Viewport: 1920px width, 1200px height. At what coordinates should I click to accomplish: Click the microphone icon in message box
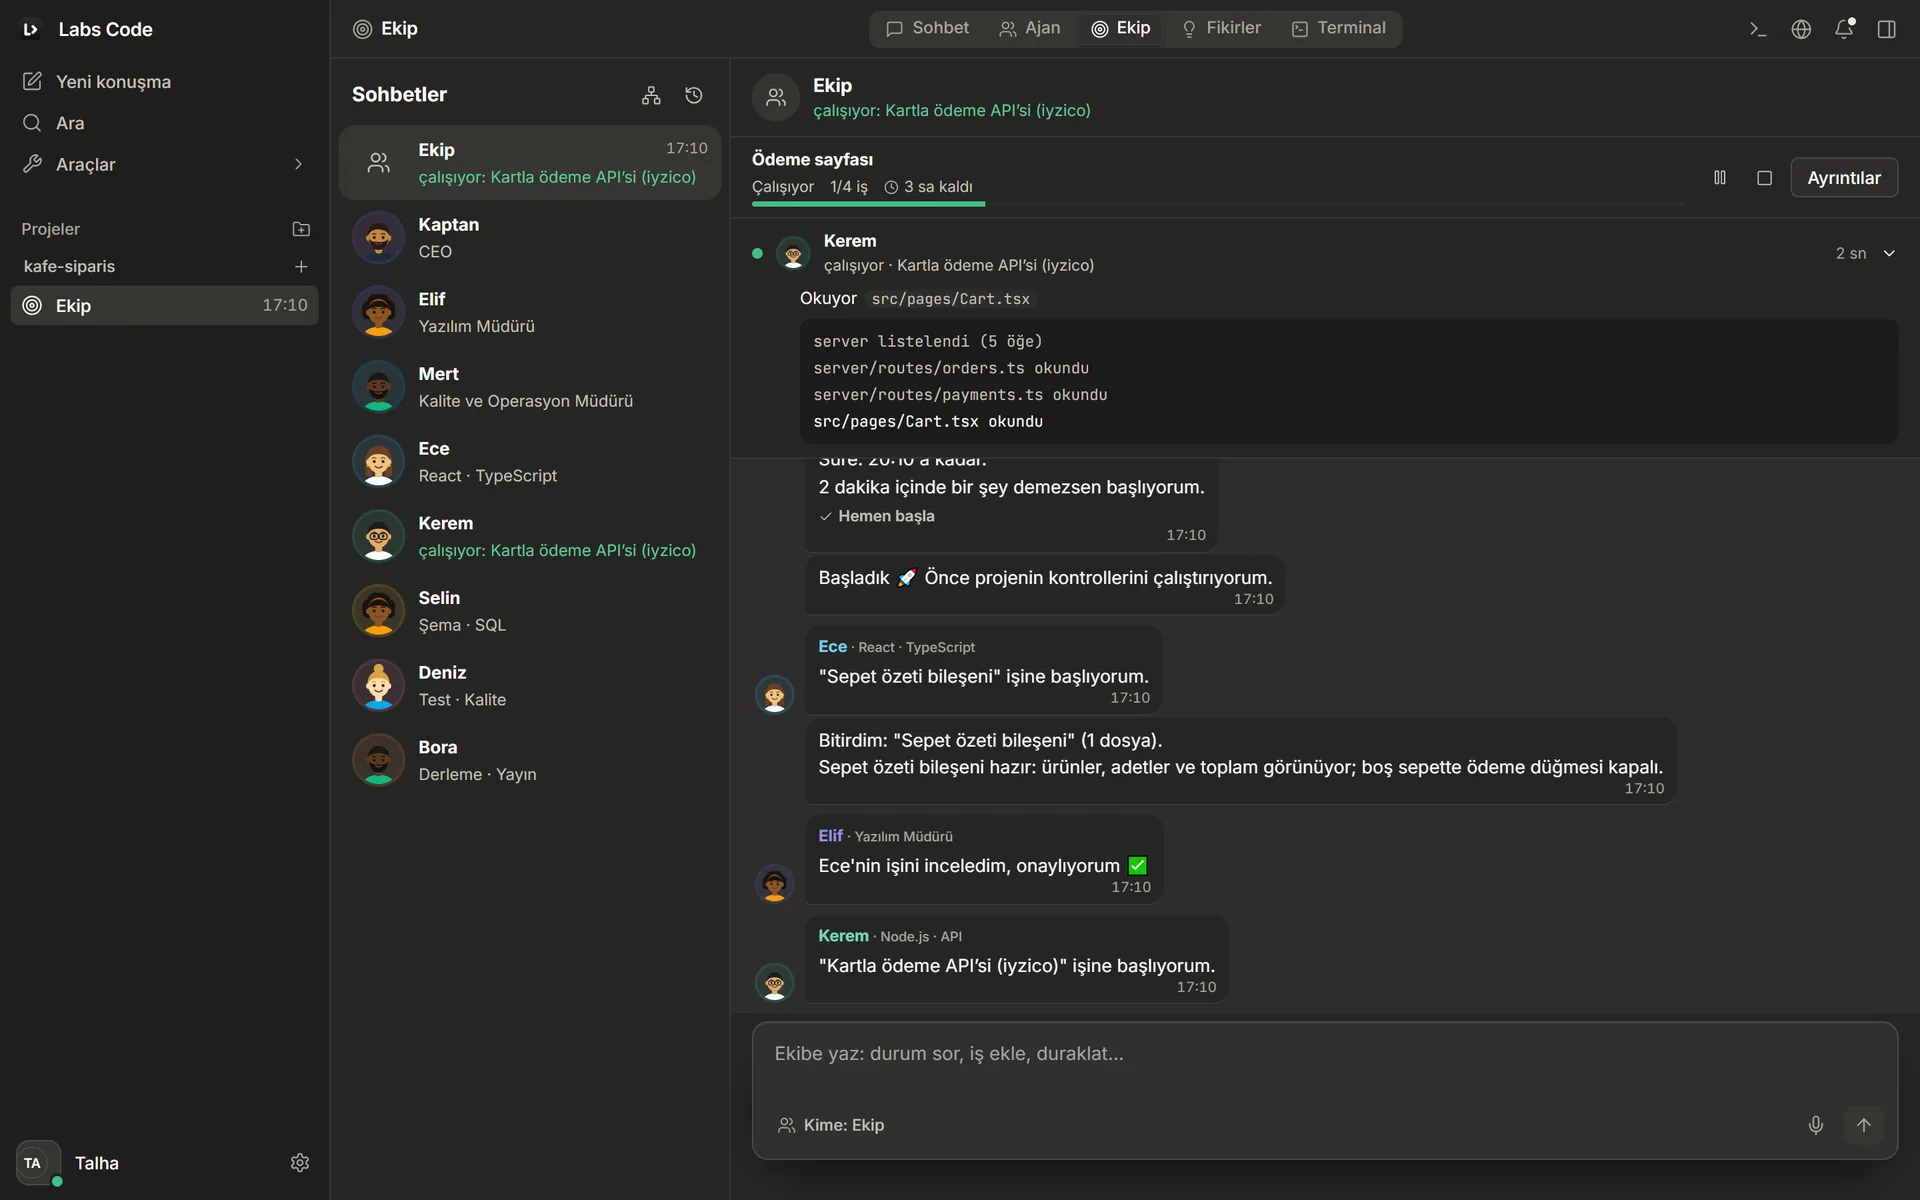tap(1816, 1125)
